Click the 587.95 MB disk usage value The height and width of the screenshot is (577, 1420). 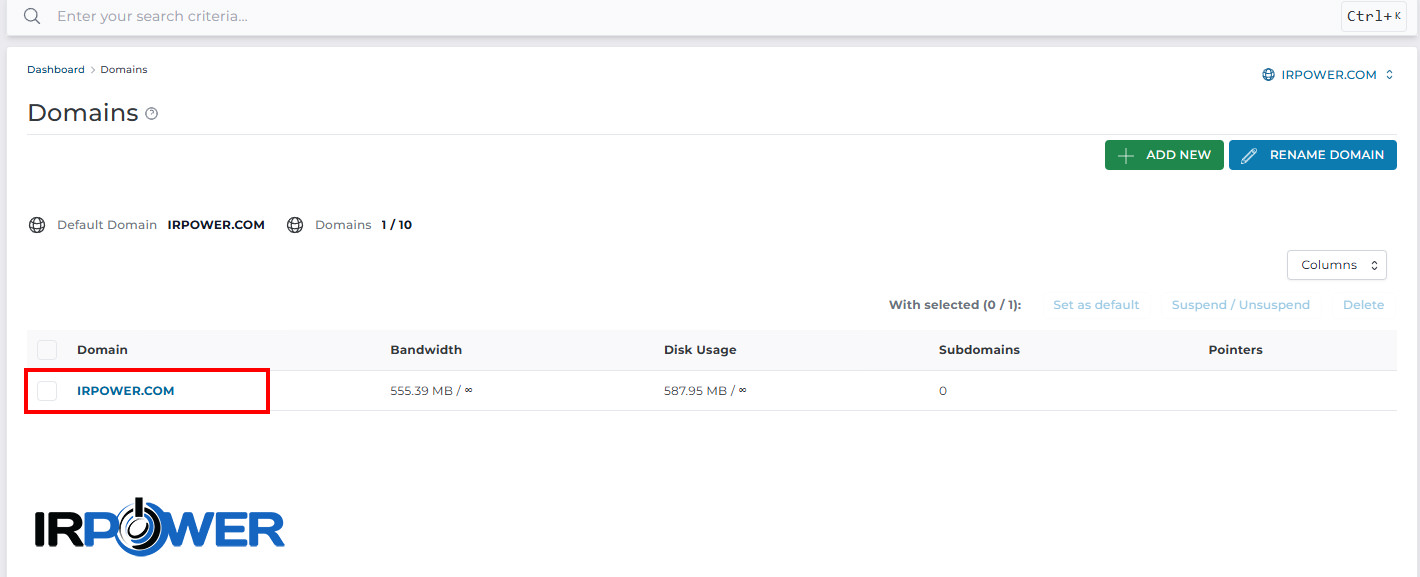click(x=705, y=391)
